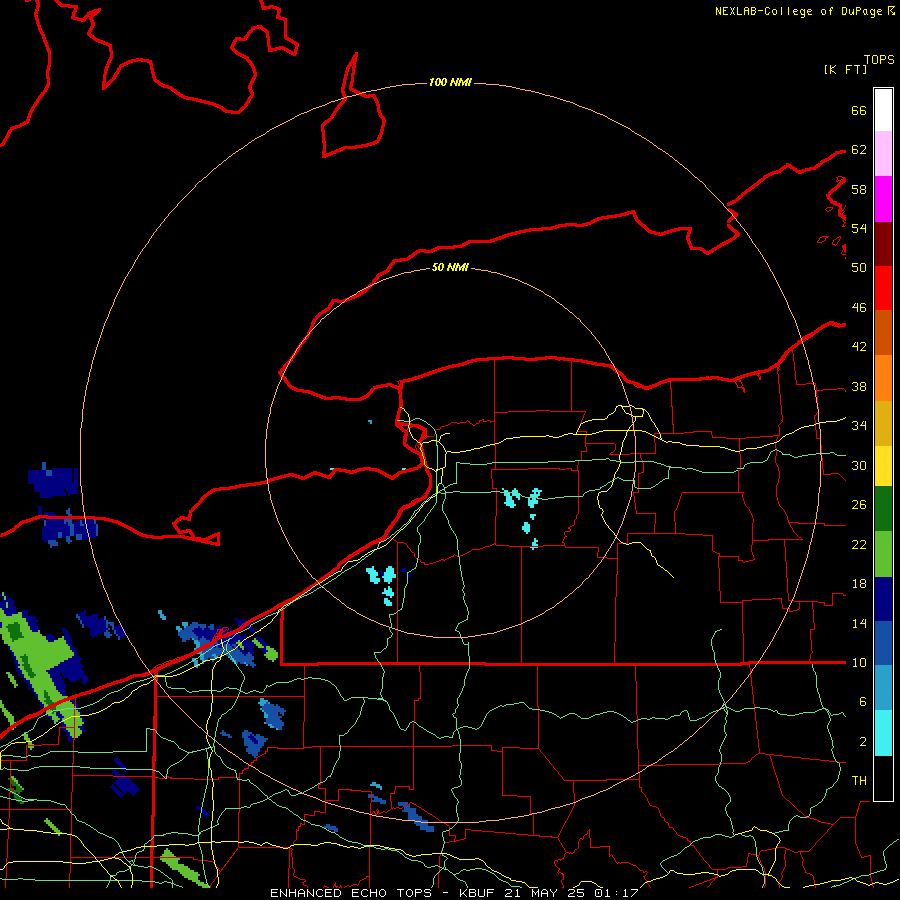Click the NEXLAB-College of DuPage credit text

[x=798, y=11]
